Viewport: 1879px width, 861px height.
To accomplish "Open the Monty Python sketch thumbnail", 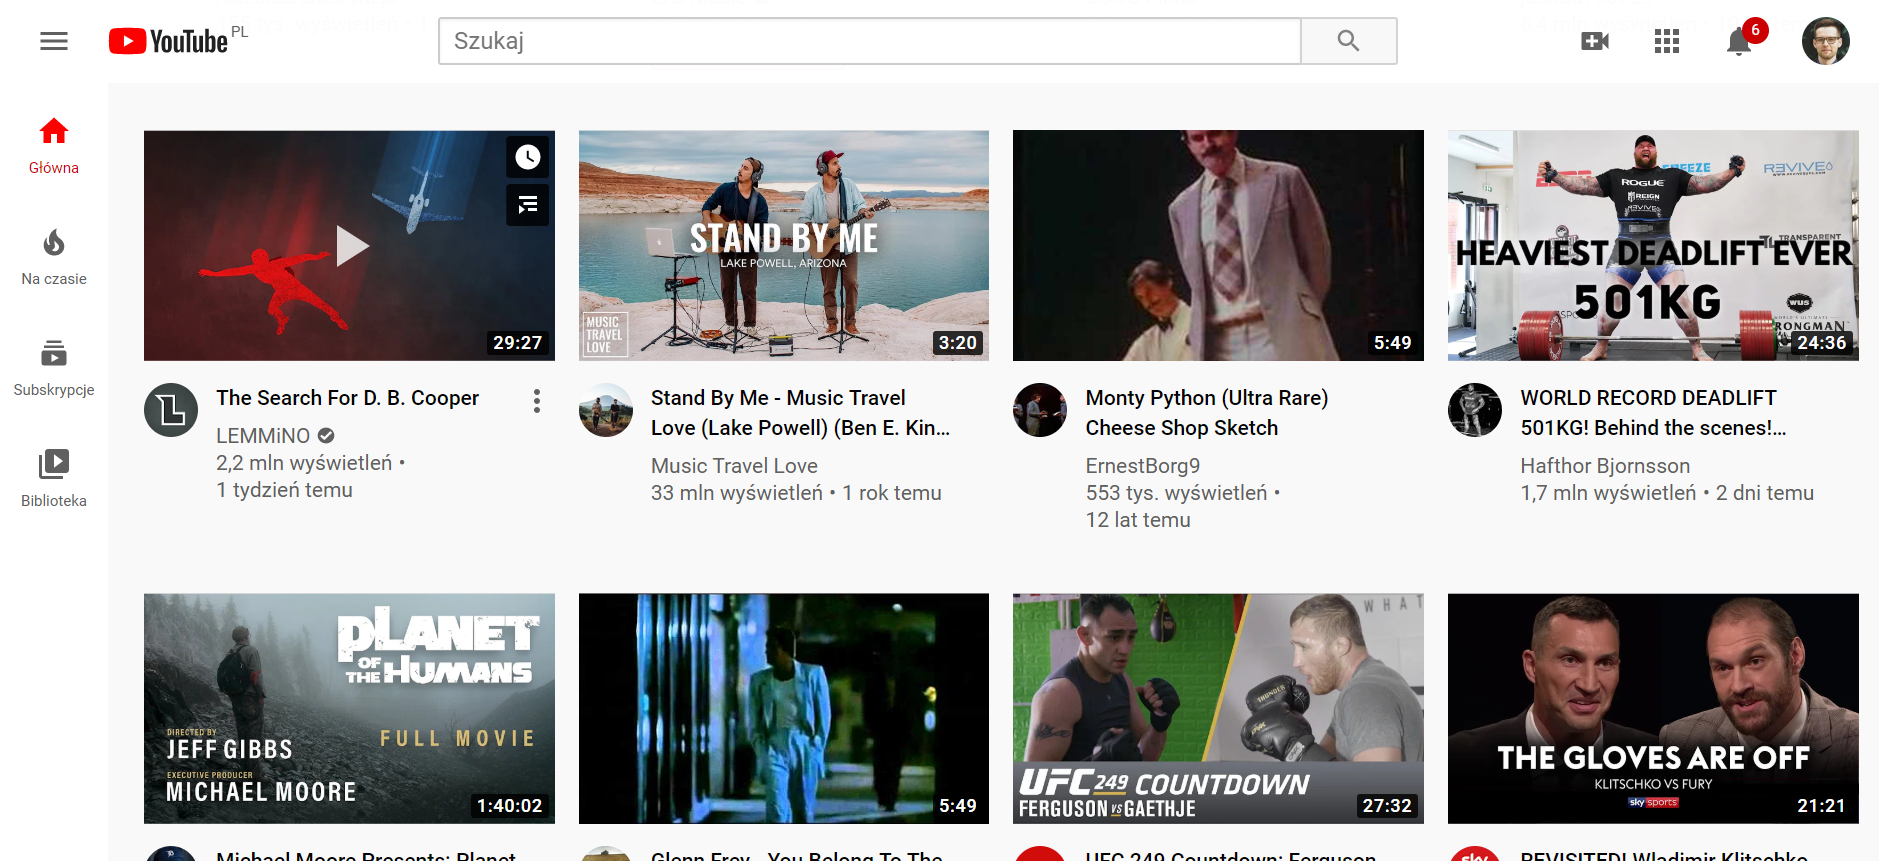I will coord(1218,245).
